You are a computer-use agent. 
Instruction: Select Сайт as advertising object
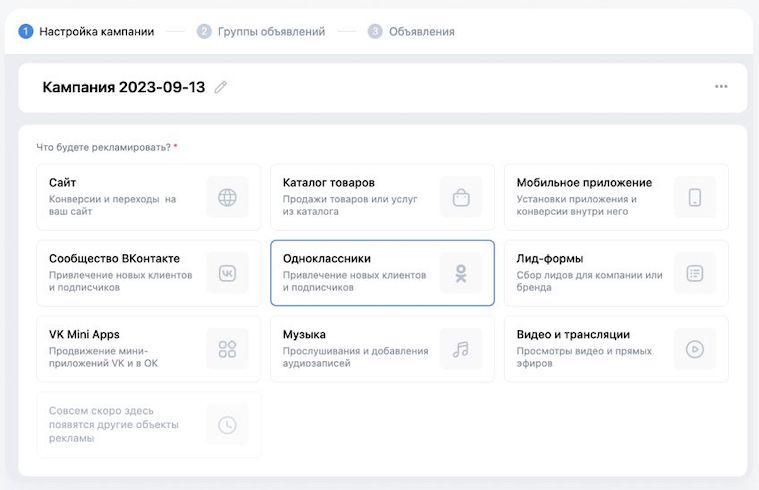point(149,197)
